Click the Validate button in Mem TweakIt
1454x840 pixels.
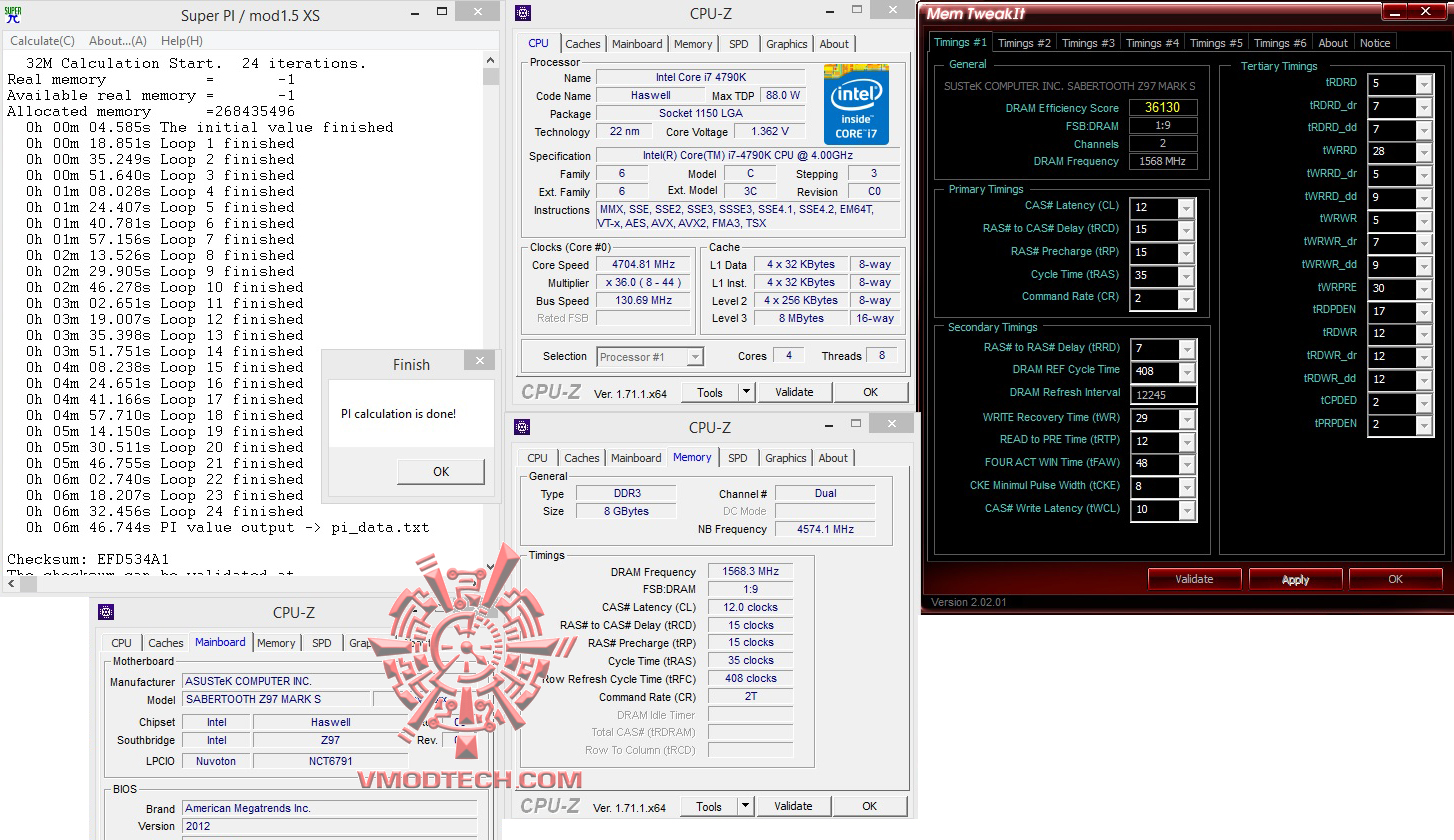[x=1194, y=579]
